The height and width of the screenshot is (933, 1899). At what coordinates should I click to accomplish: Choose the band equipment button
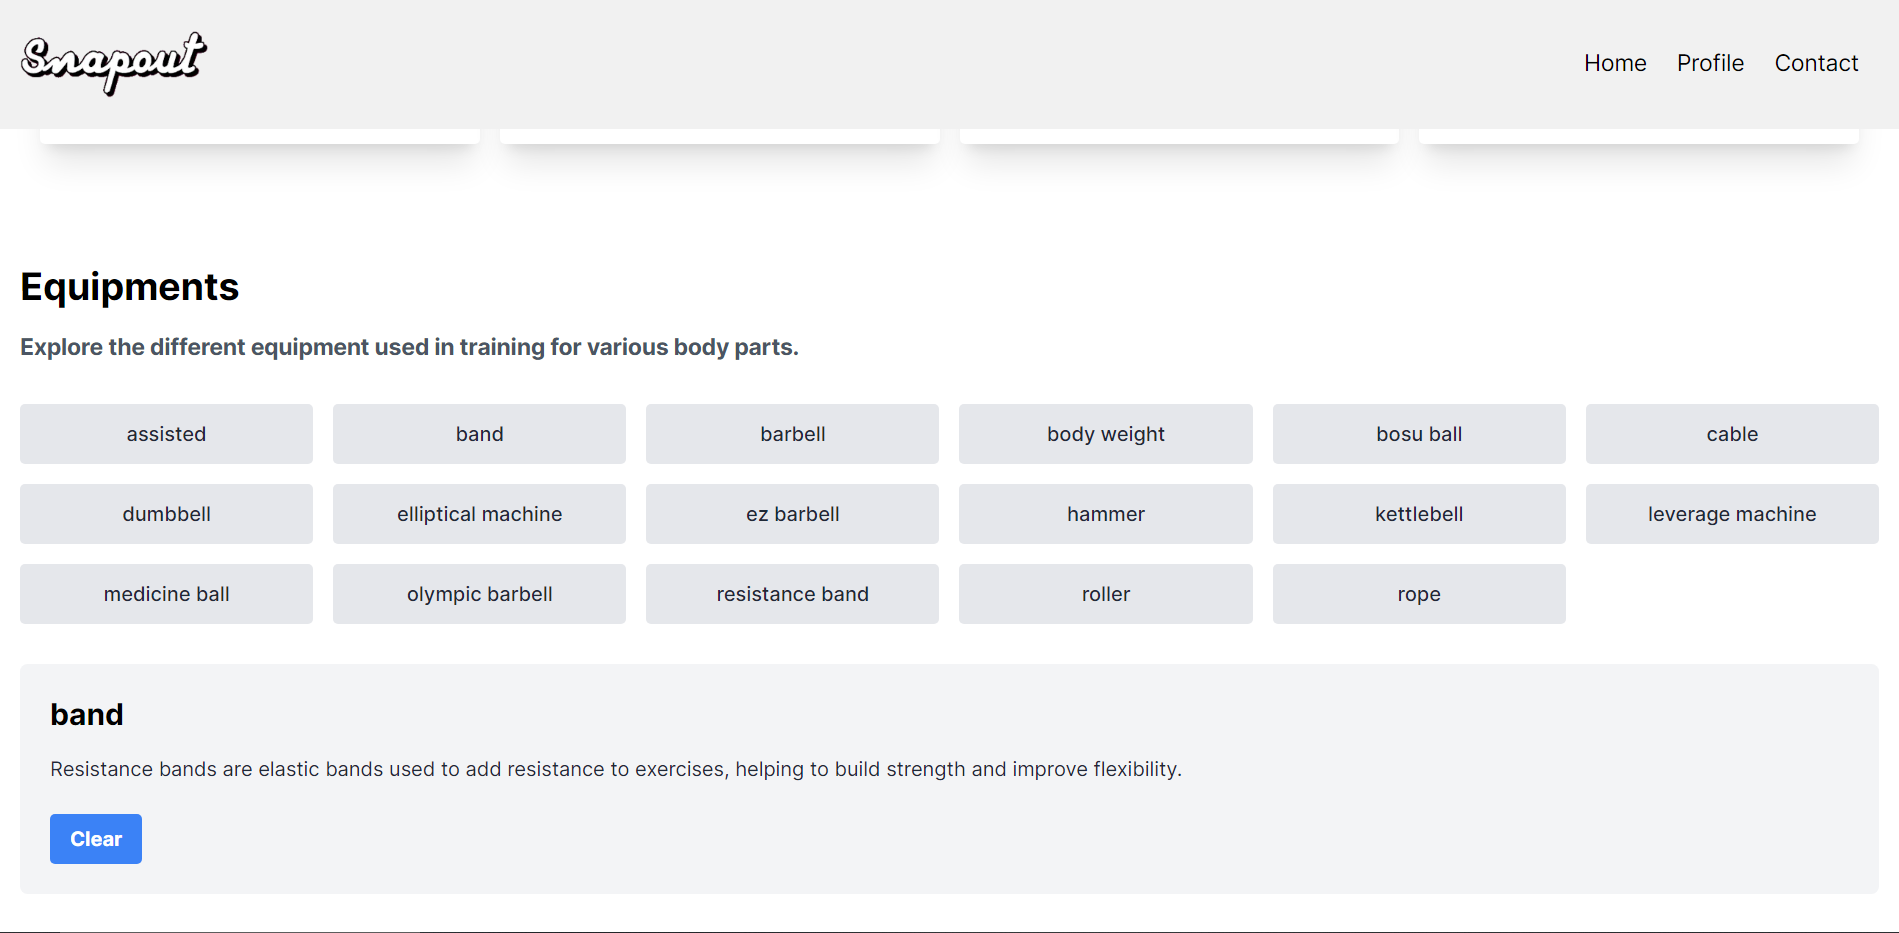tap(479, 434)
